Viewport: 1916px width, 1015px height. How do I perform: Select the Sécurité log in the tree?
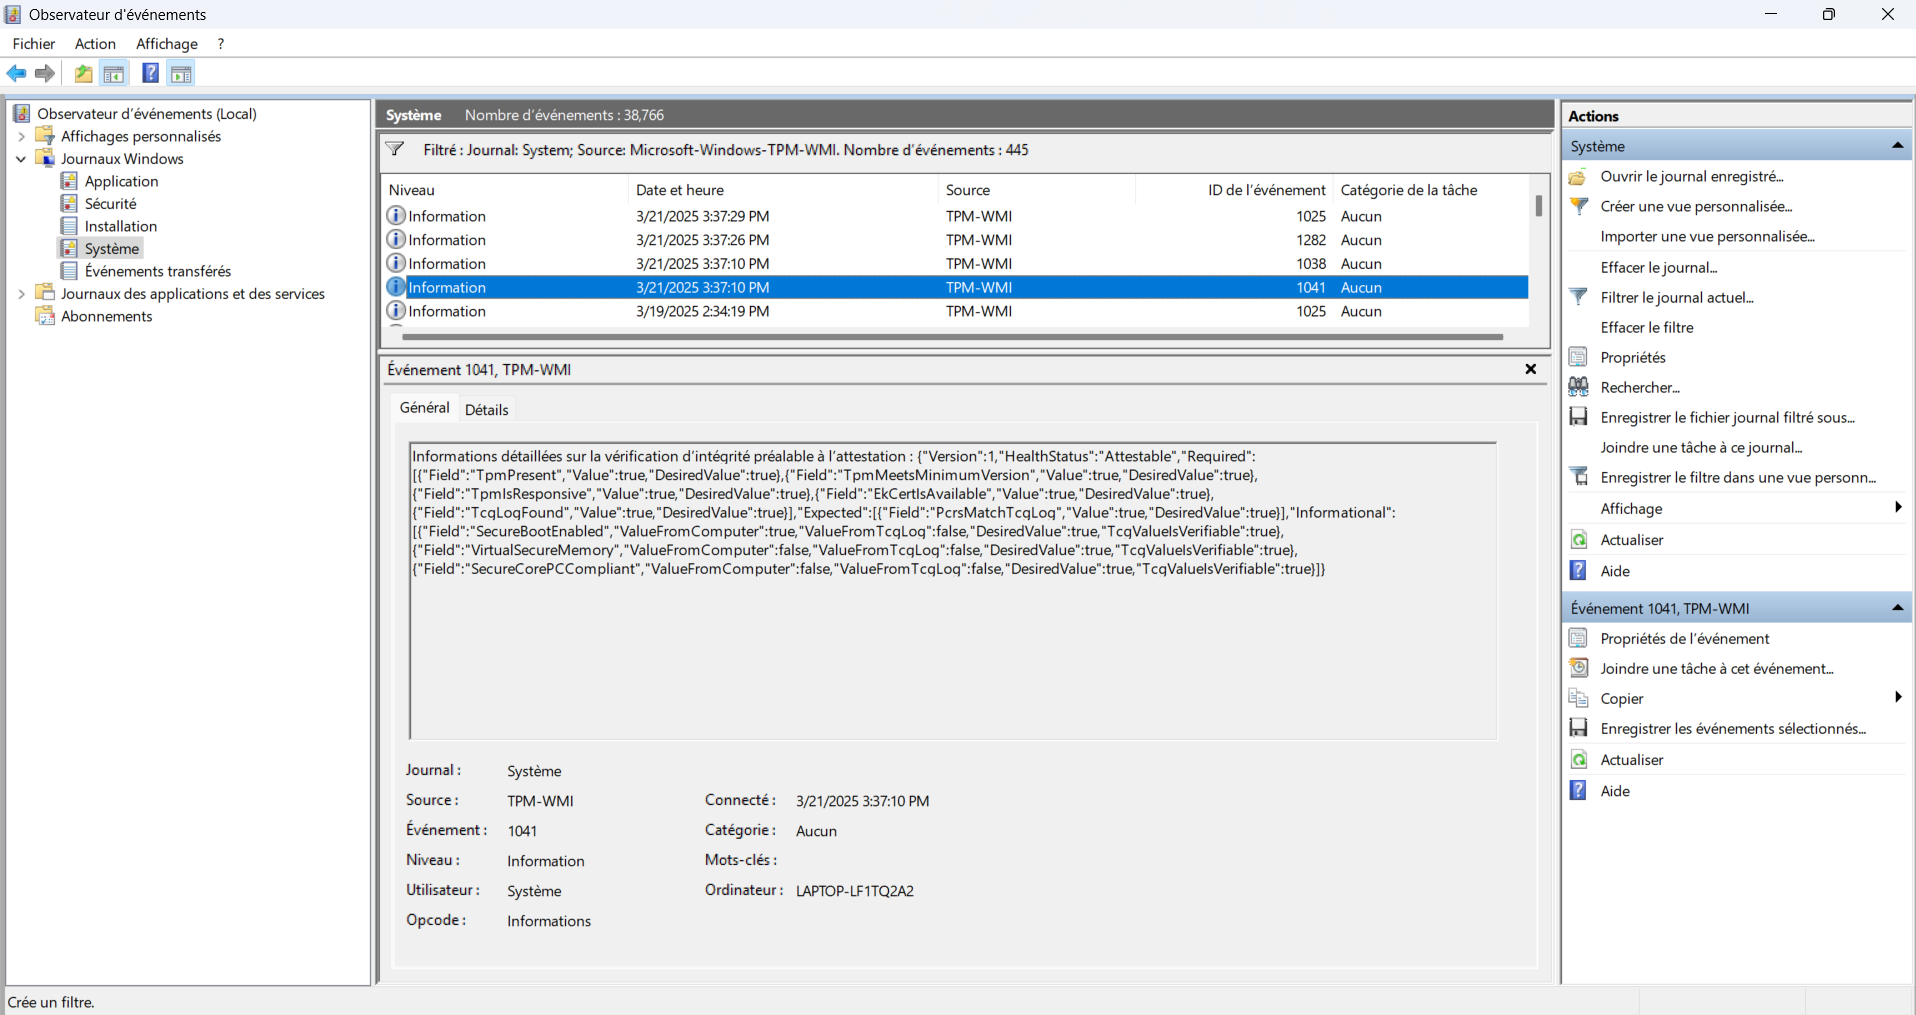coord(110,204)
